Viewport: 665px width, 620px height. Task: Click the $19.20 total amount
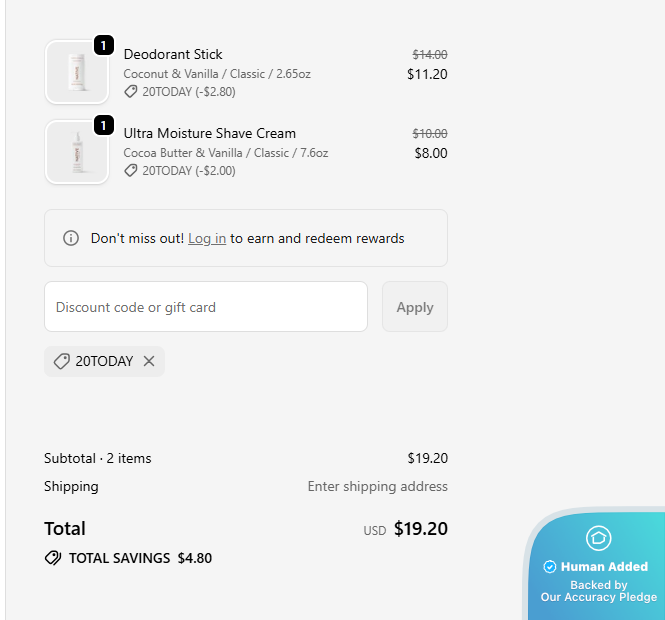(420, 529)
